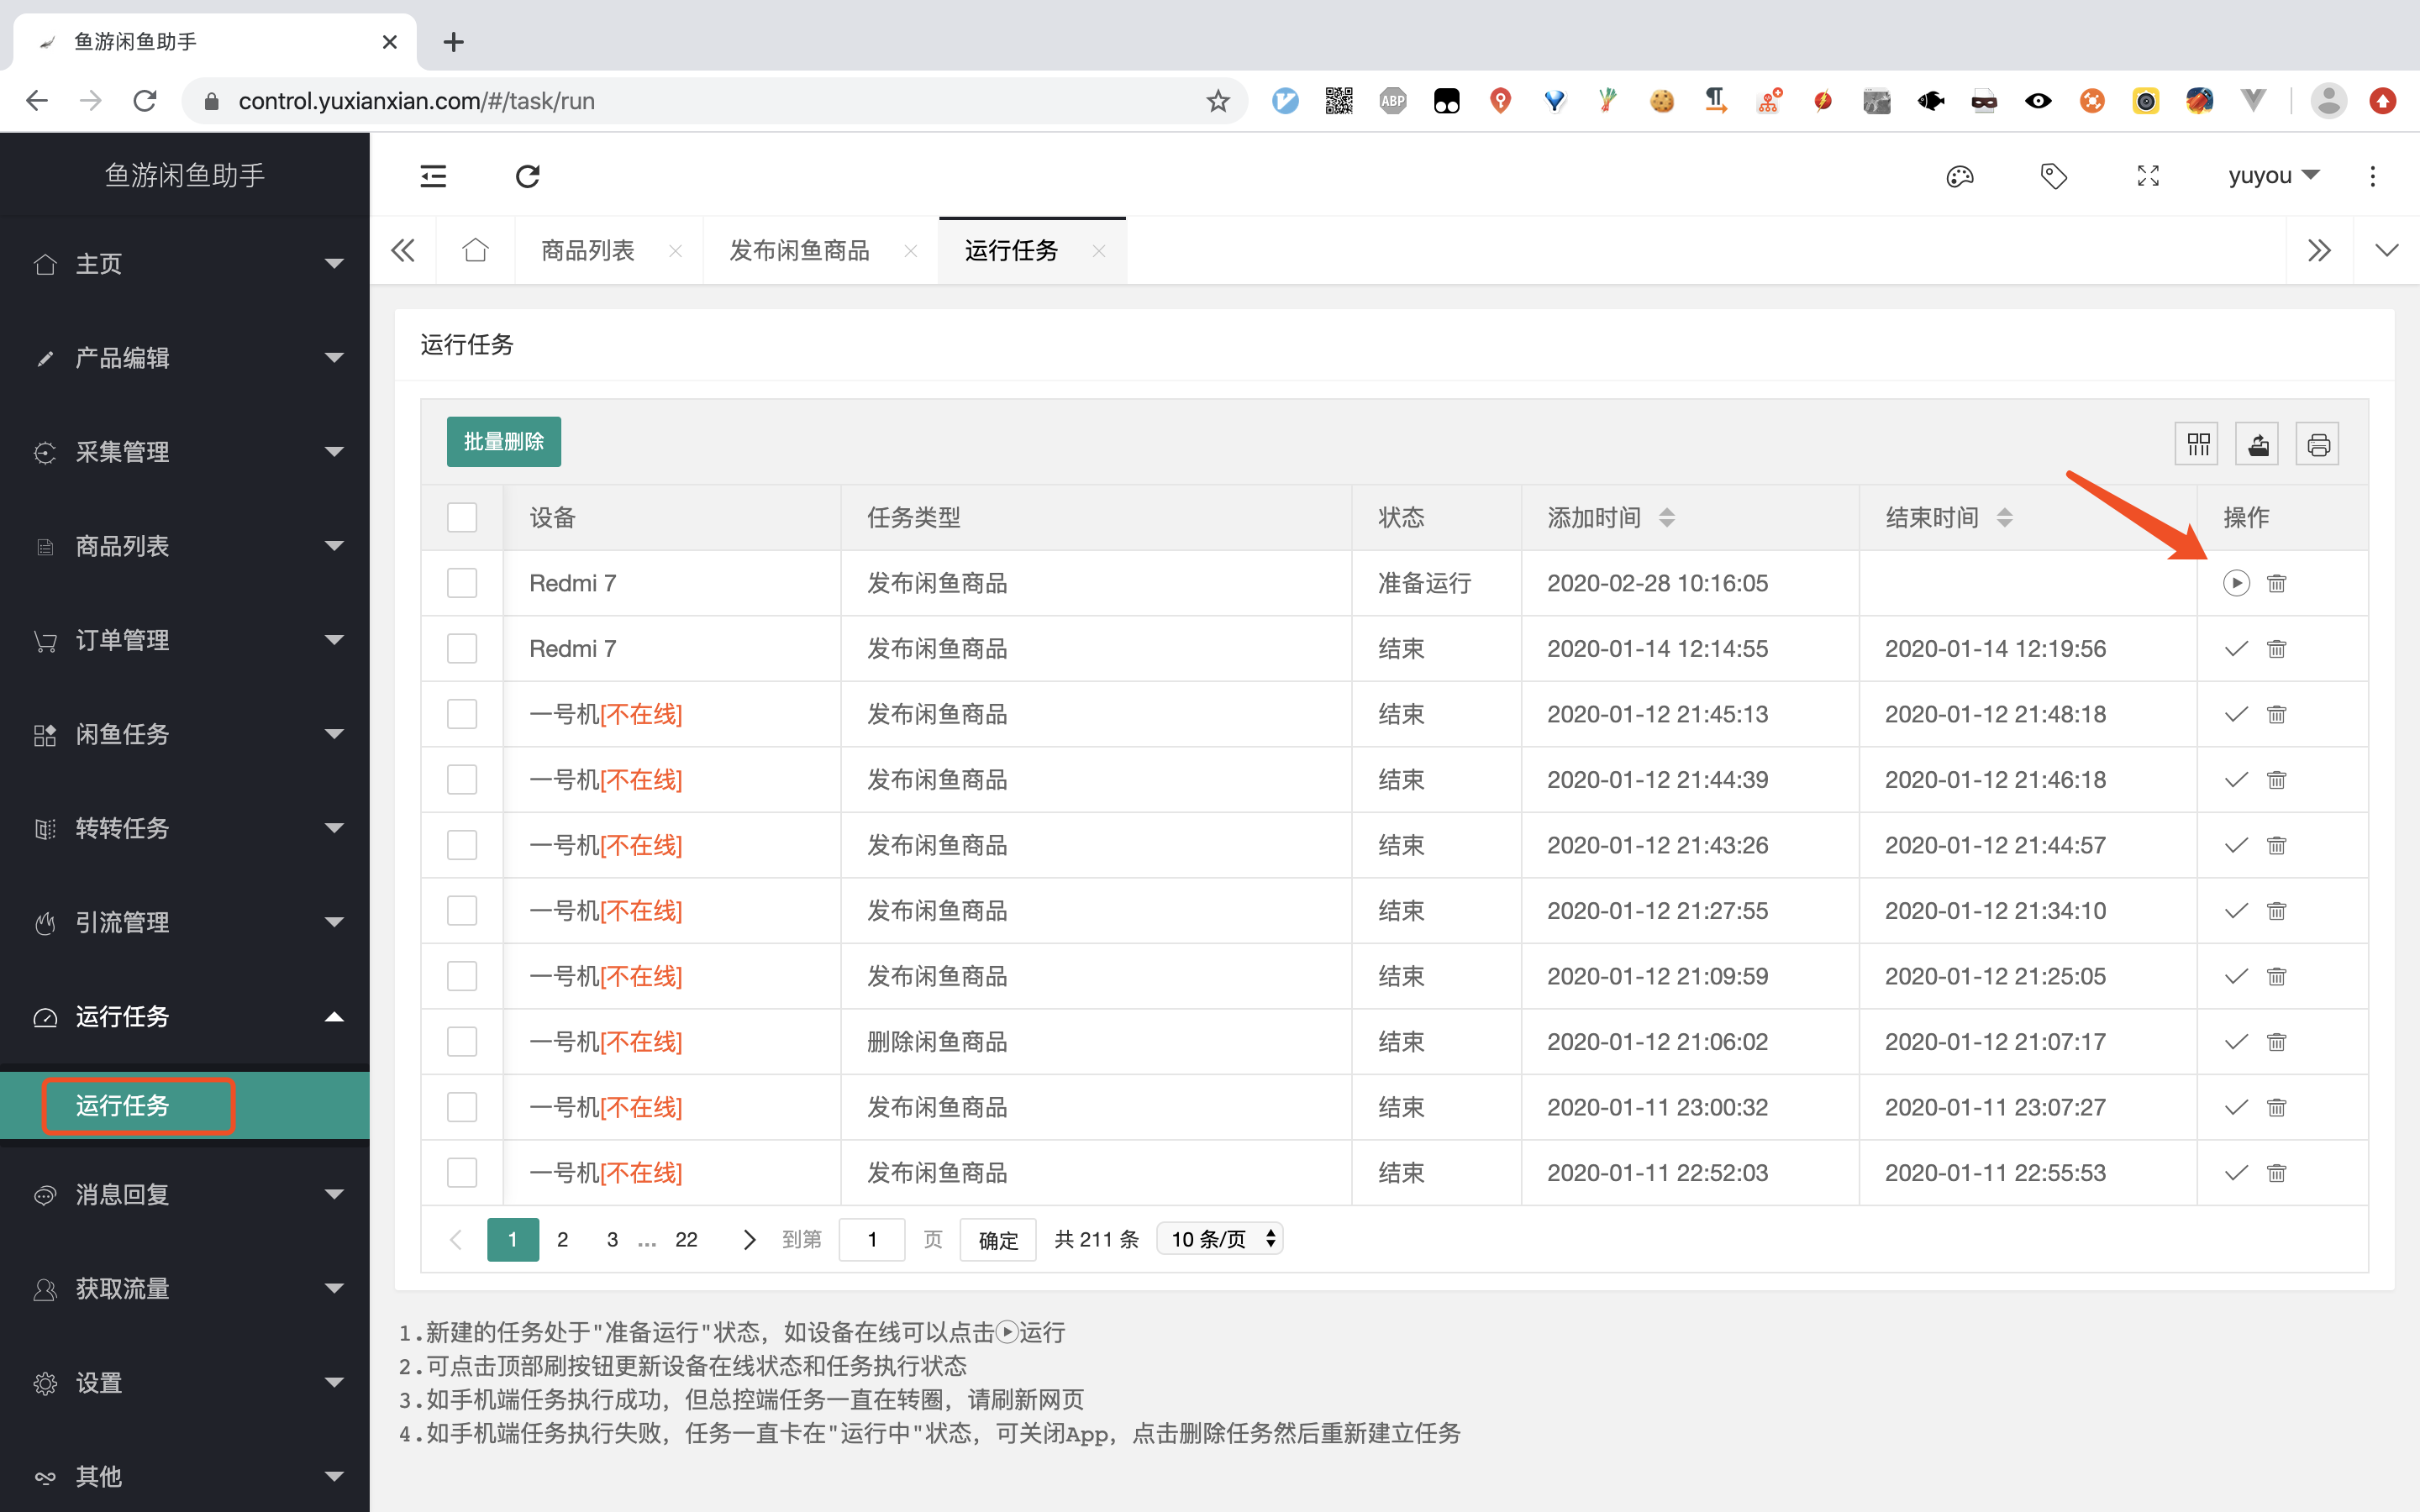
Task: Expand the 闲鱼任务 sidebar menu
Action: tap(185, 734)
